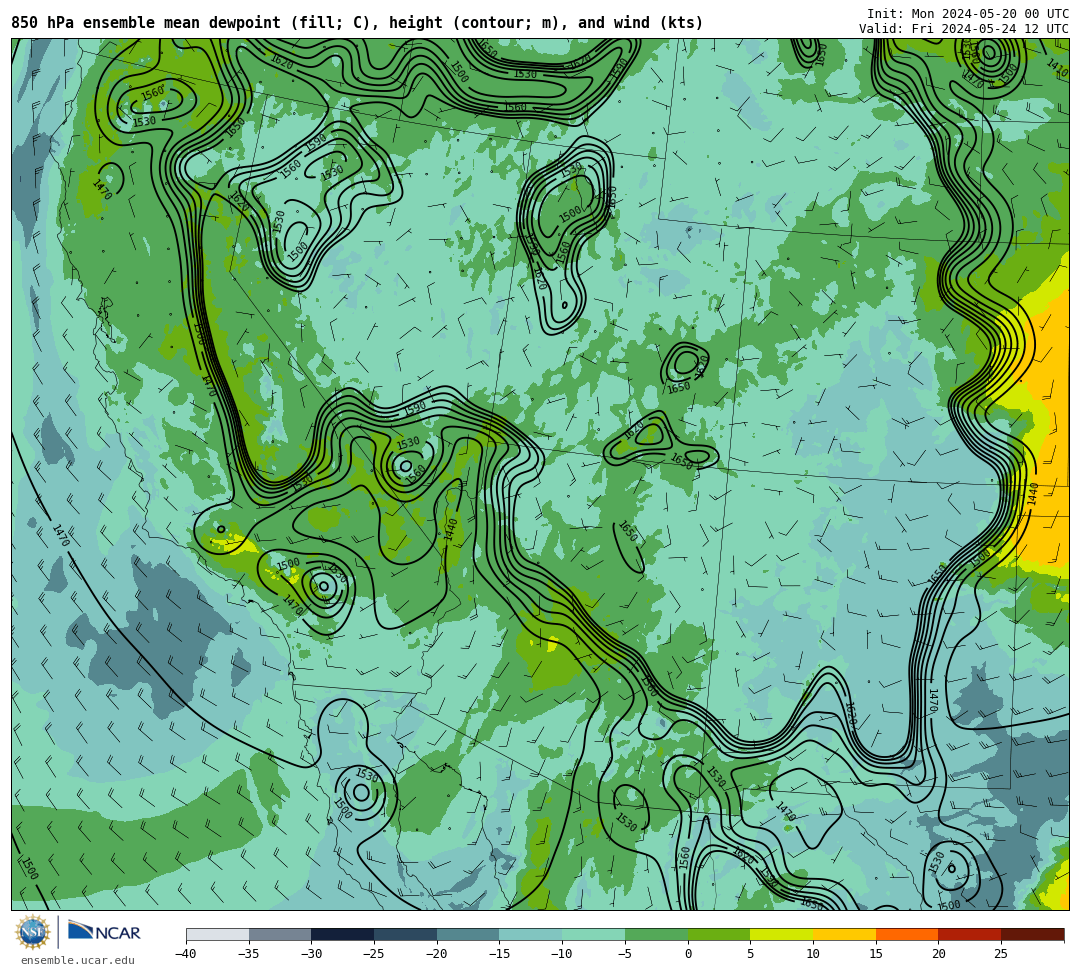Click the -5 to 0 green colorbar swatch
Screen dimensions: 1080x973
(x=656, y=934)
